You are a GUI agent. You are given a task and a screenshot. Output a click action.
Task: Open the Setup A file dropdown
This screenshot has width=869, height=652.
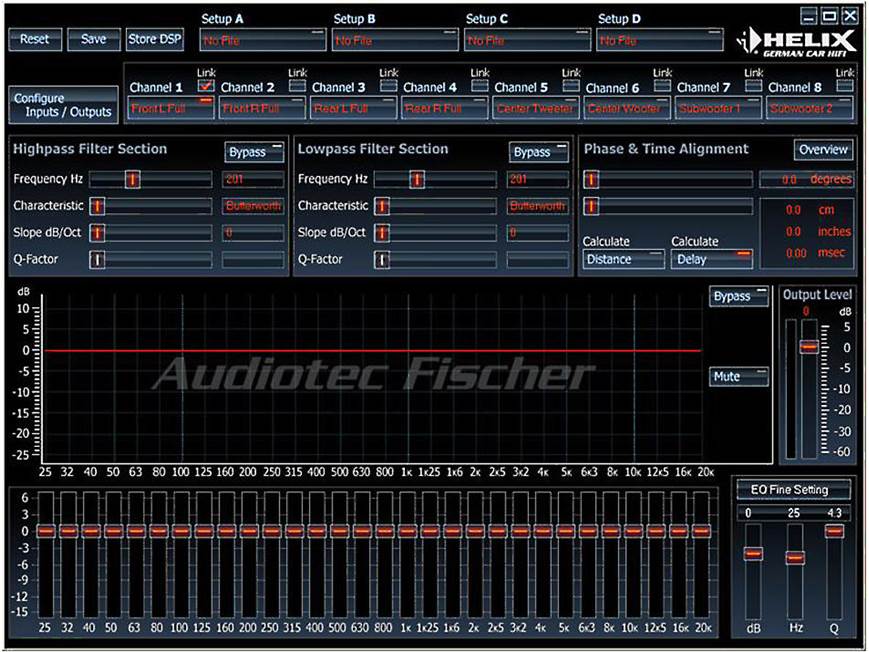coord(263,40)
